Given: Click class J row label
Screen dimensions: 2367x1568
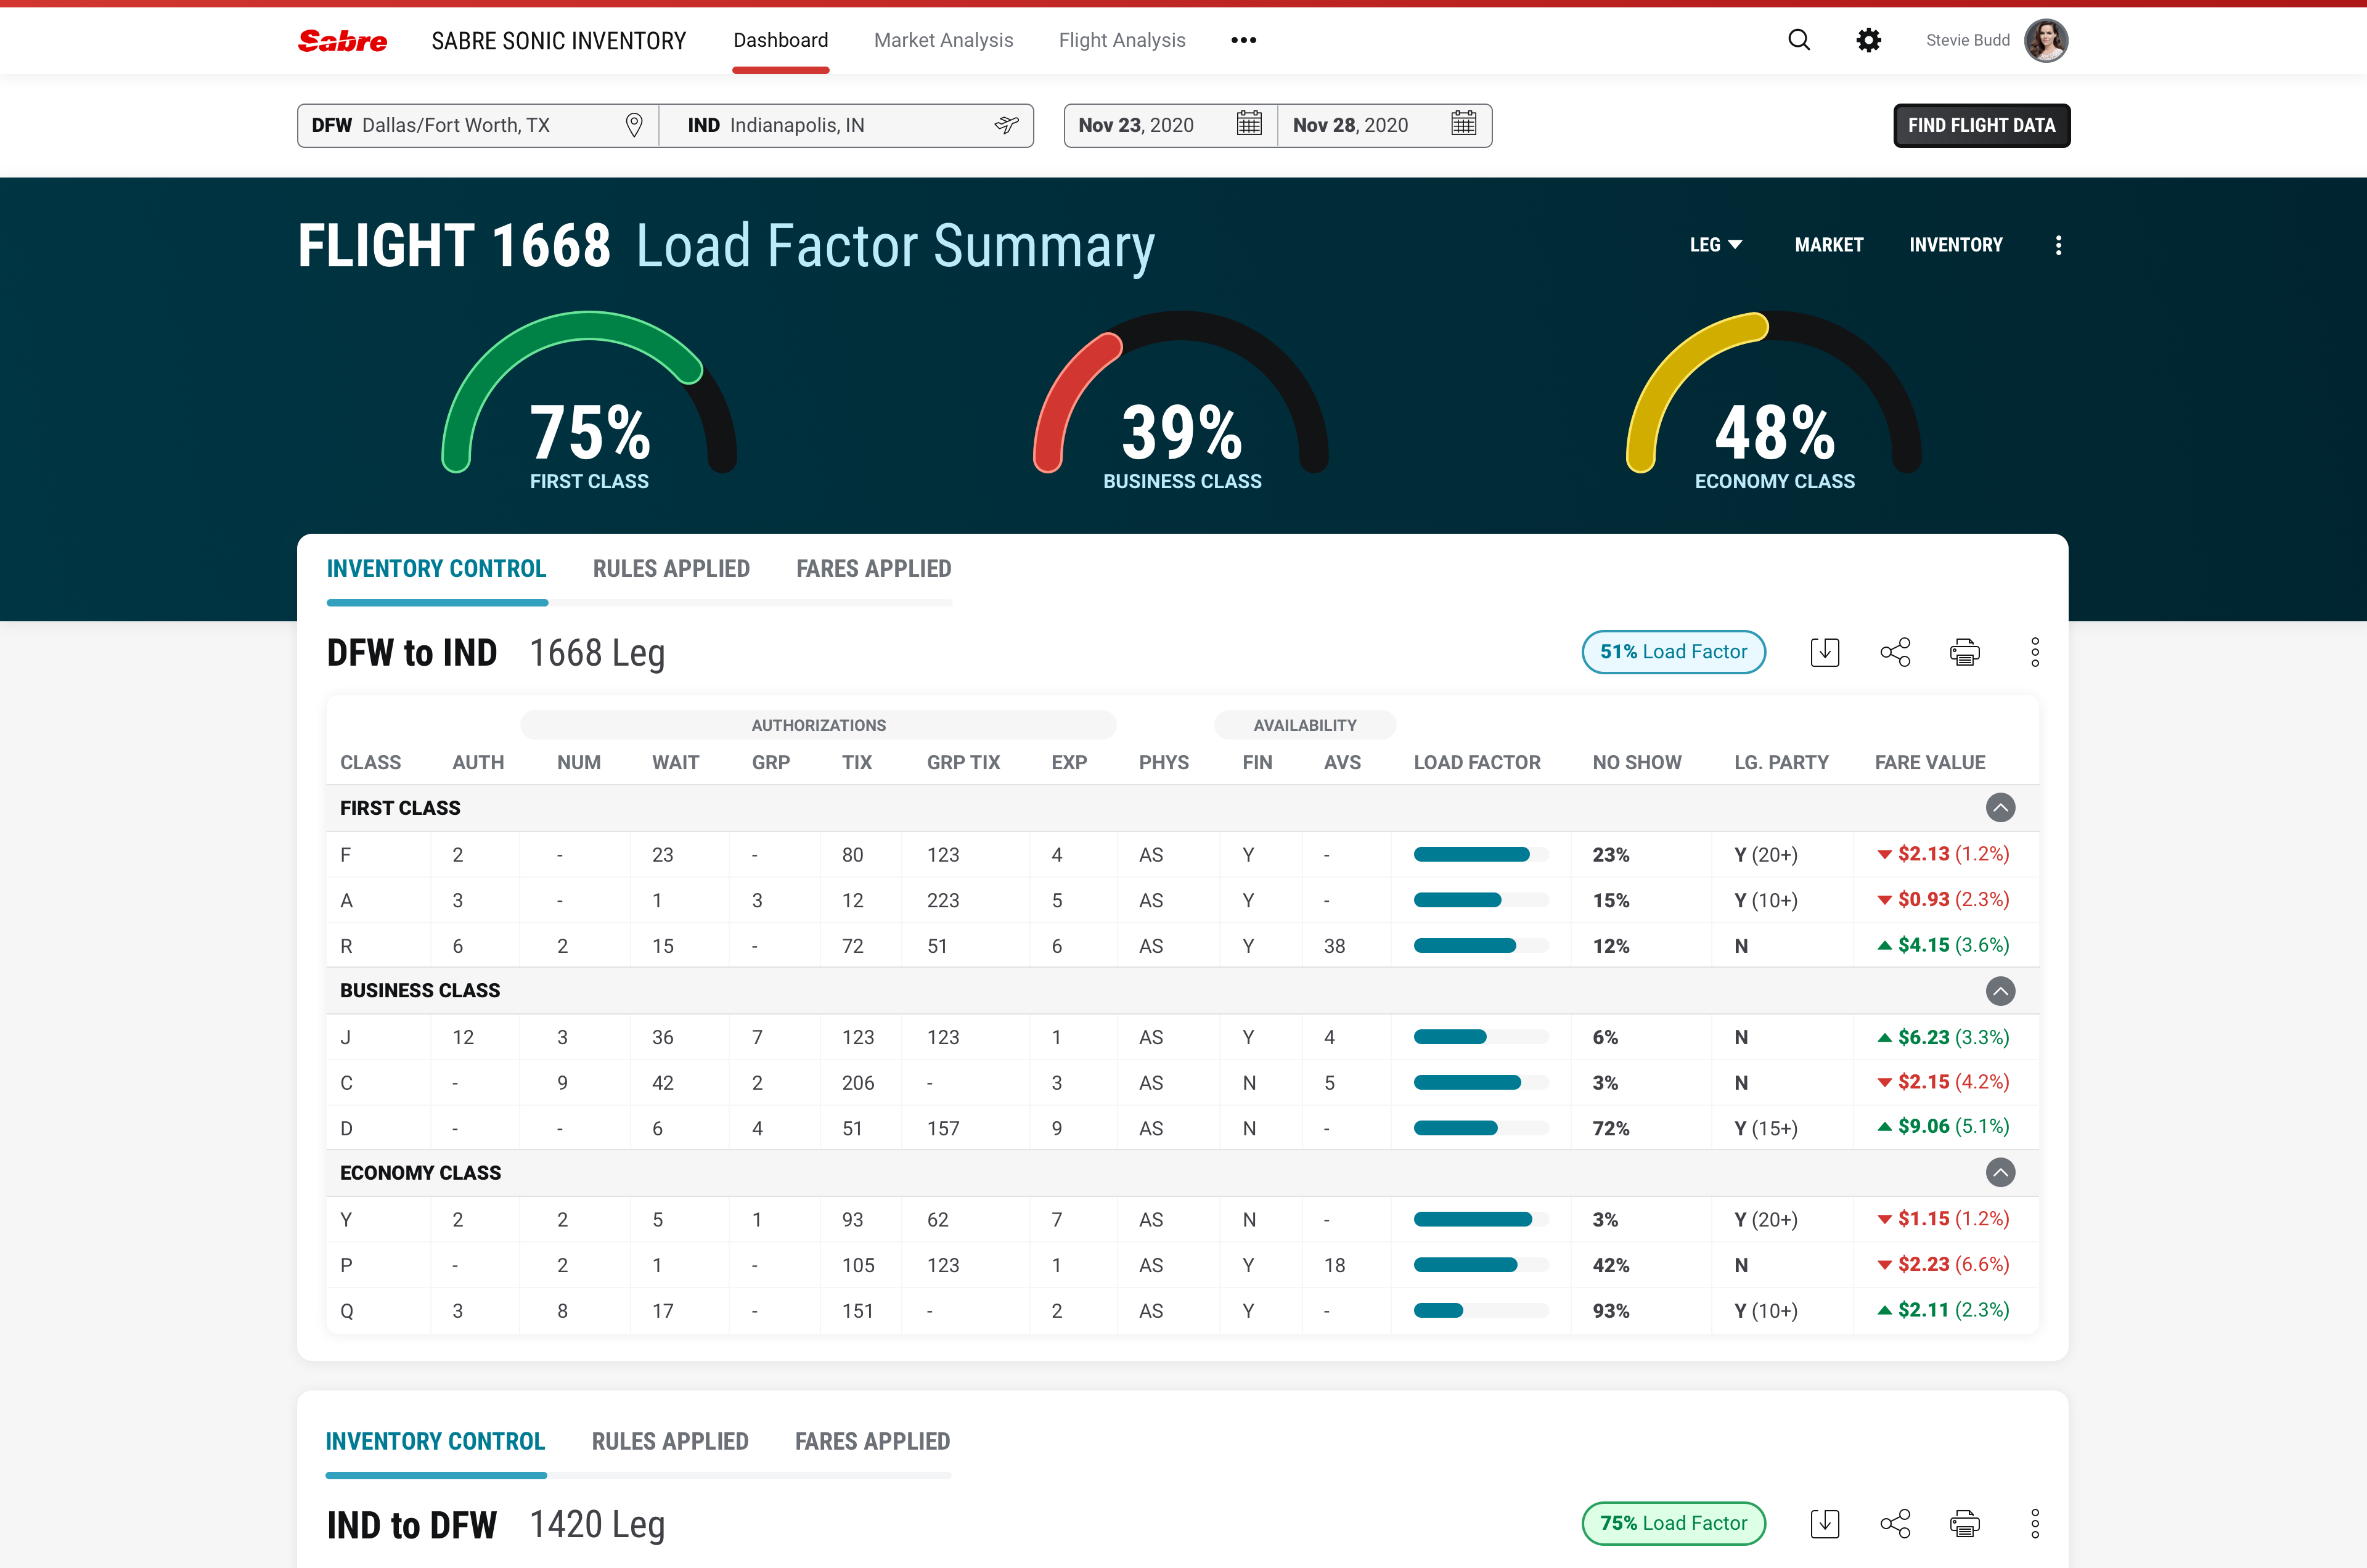Looking at the screenshot, I should [x=345, y=1037].
